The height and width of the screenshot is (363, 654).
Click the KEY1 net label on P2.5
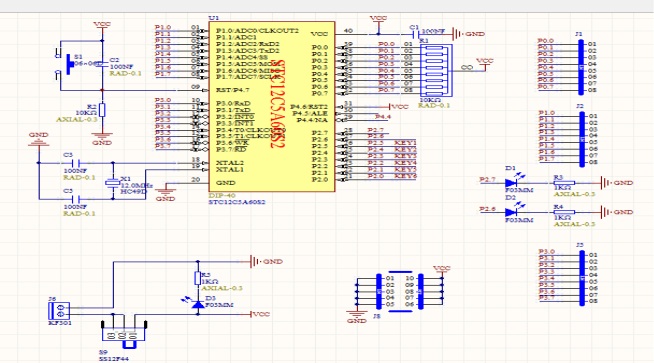pos(405,143)
